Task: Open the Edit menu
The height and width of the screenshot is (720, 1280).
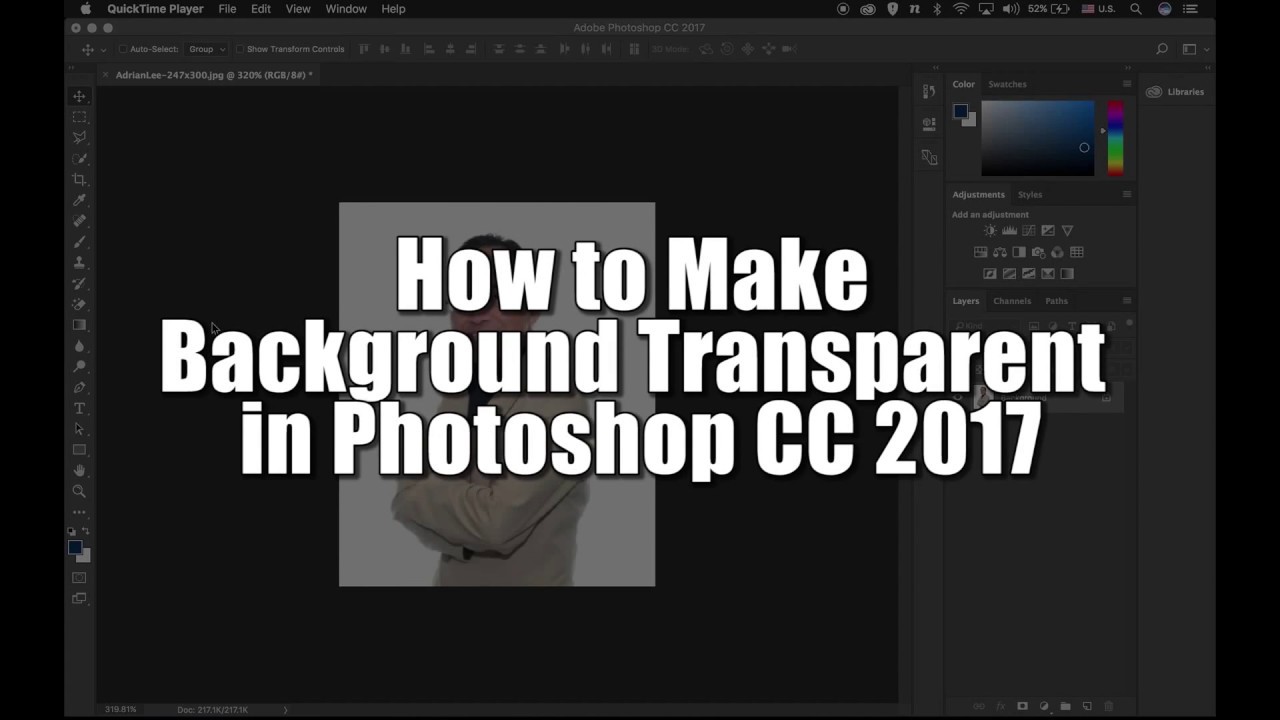Action: pyautogui.click(x=261, y=9)
